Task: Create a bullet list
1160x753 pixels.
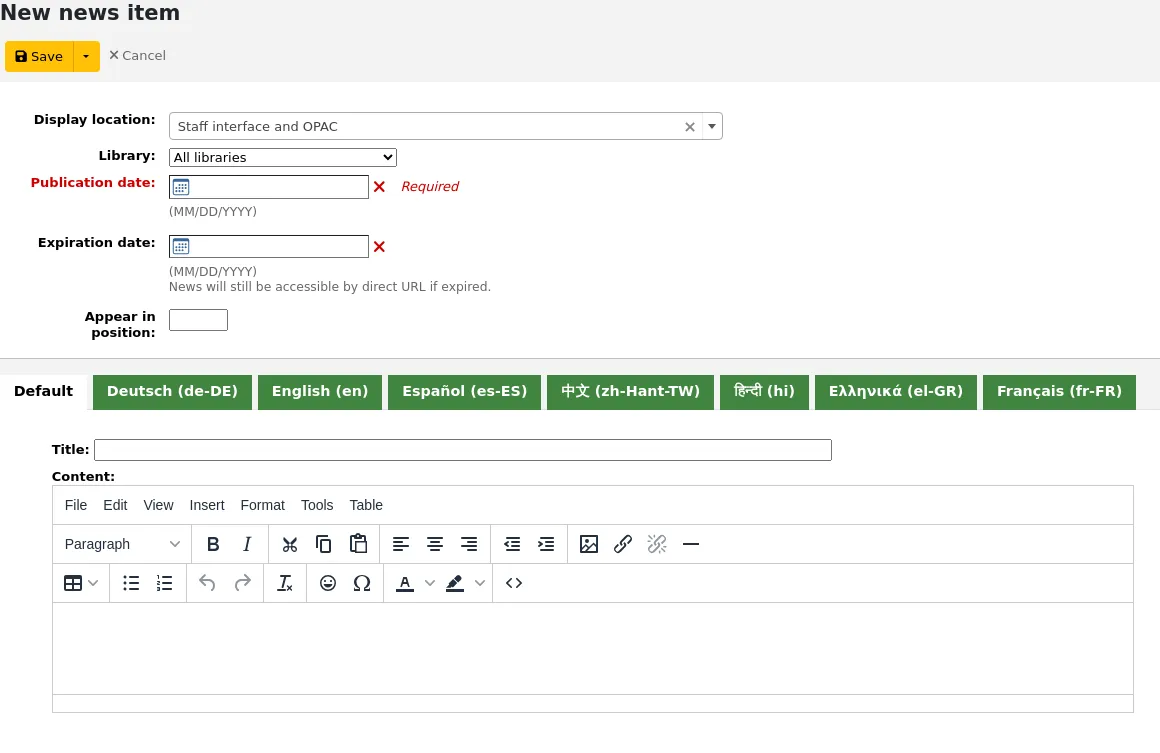Action: (x=131, y=584)
